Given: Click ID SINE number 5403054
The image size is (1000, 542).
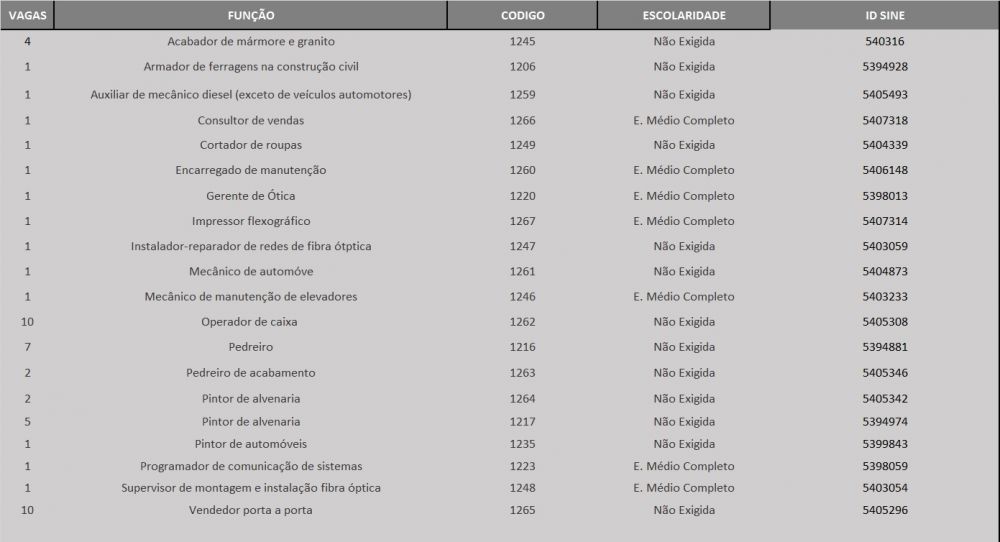Looking at the screenshot, I should pyautogui.click(x=884, y=488).
